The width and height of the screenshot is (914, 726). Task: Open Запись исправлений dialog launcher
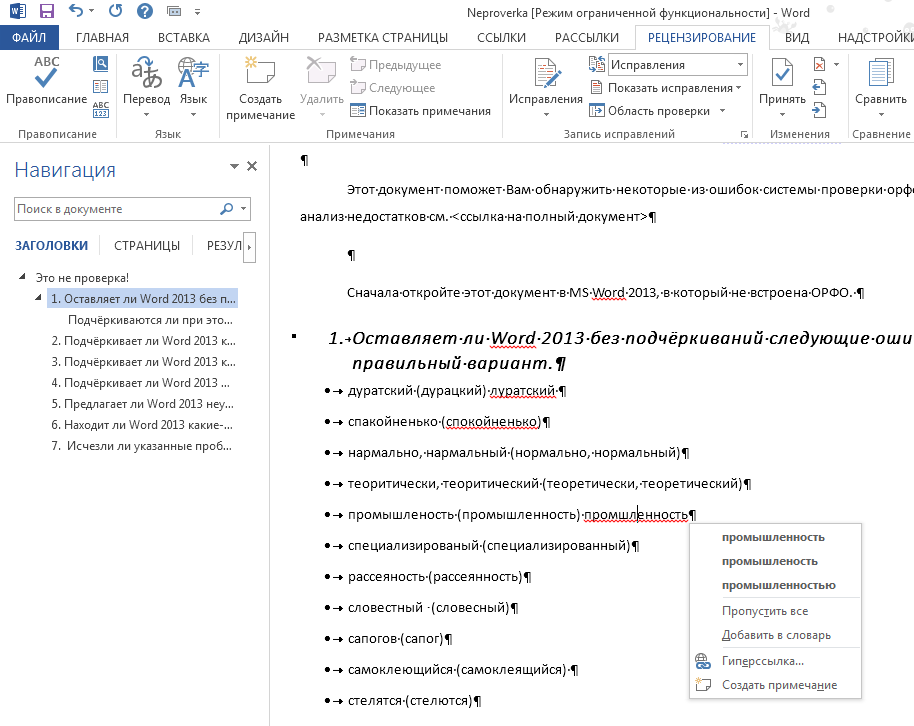[744, 135]
